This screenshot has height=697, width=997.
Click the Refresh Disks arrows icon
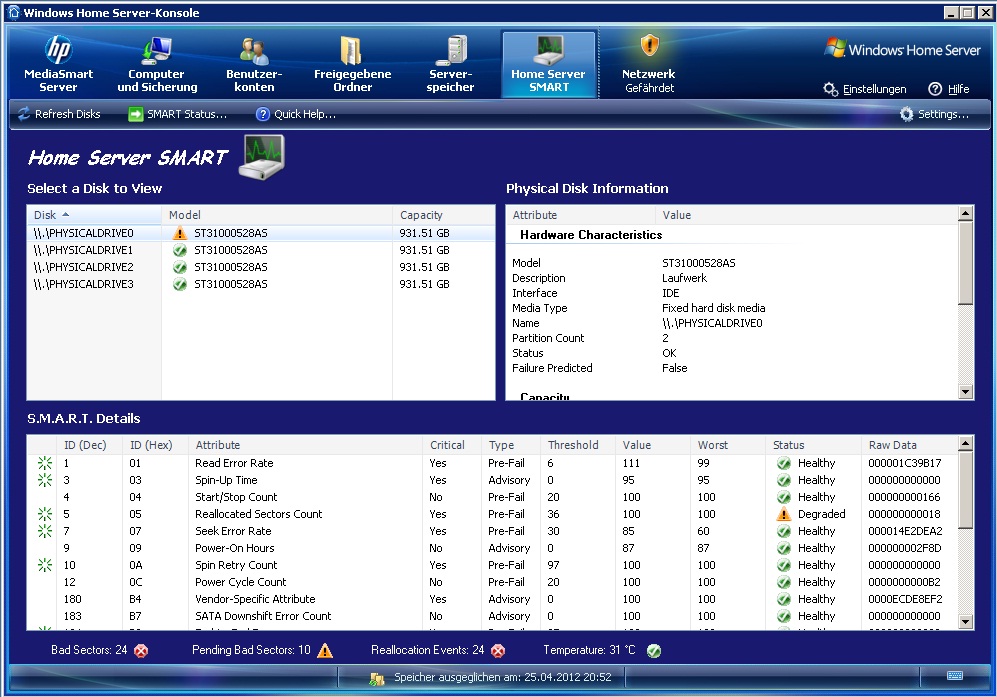click(x=24, y=114)
